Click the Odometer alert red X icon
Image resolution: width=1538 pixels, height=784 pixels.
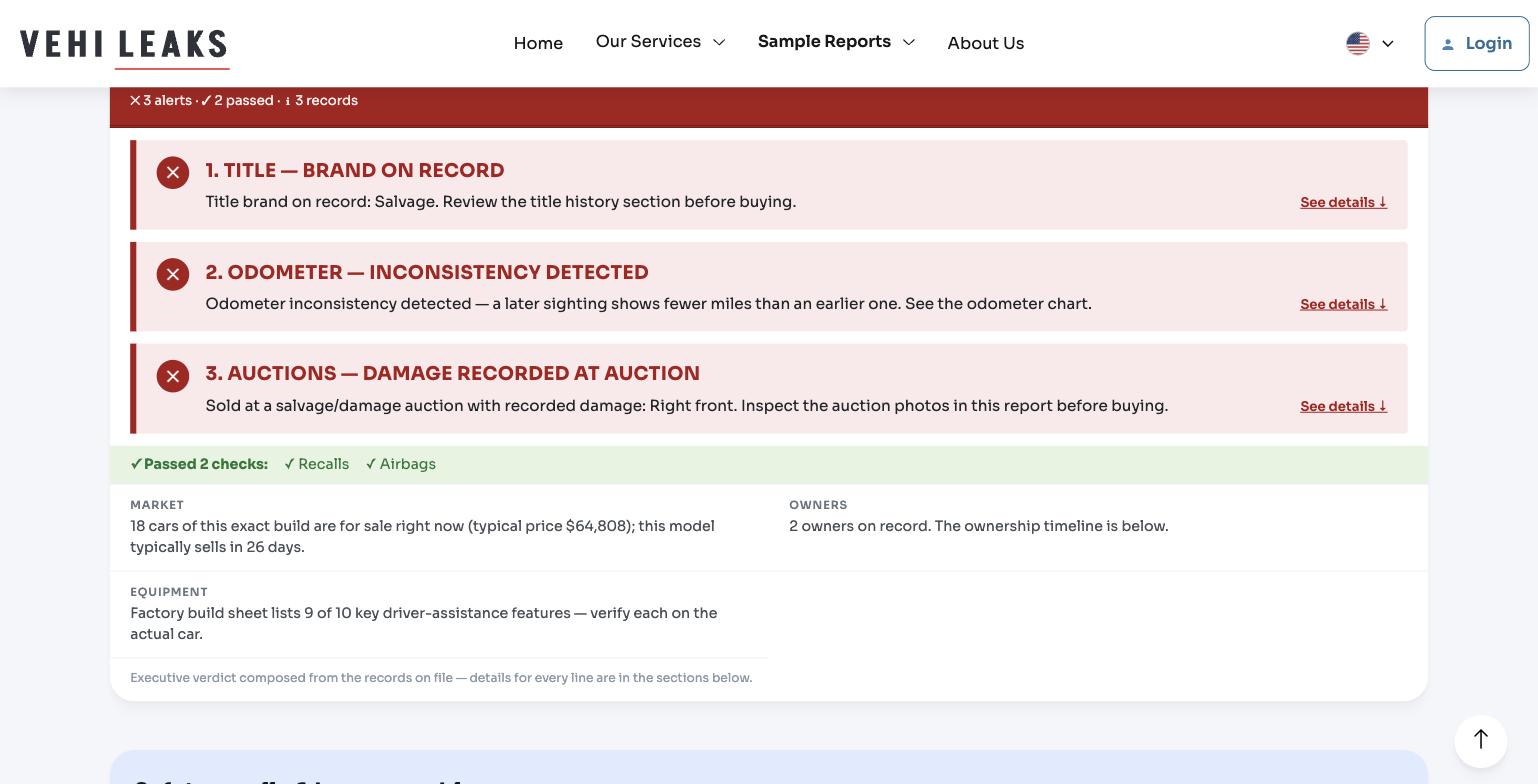tap(173, 274)
